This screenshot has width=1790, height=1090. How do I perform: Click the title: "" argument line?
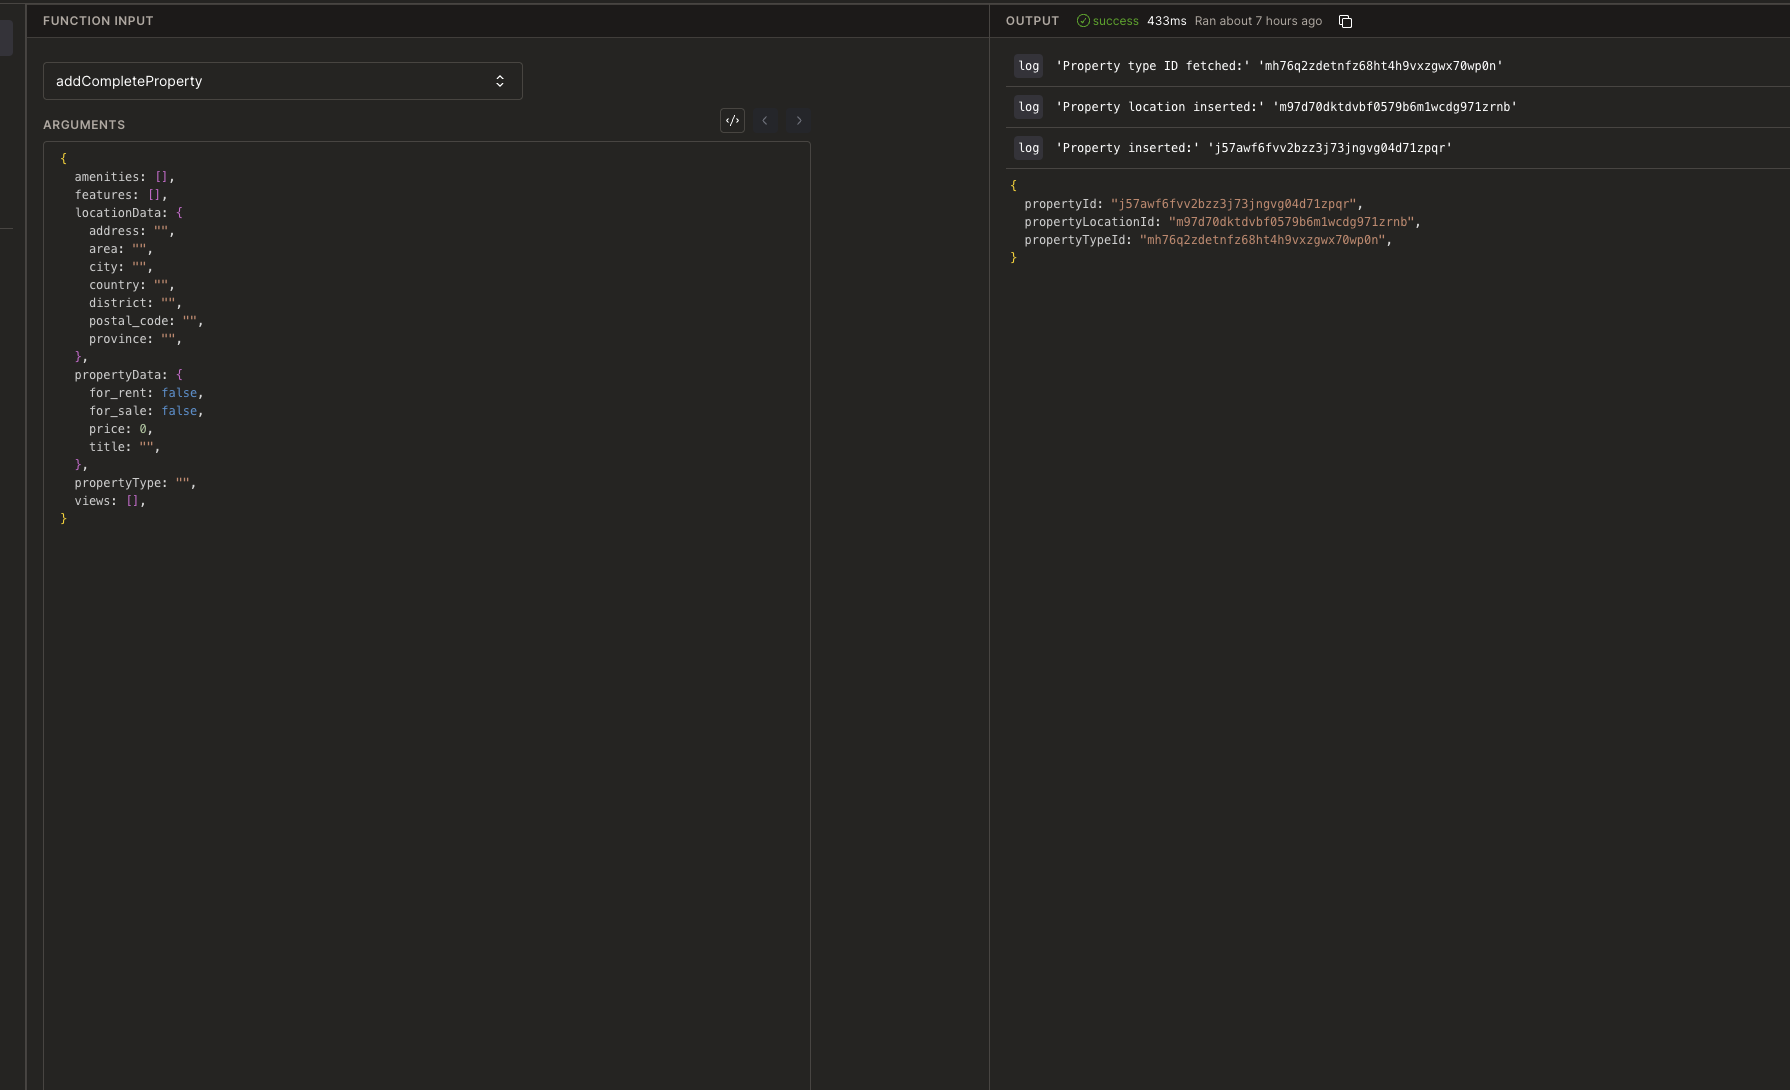coord(124,447)
